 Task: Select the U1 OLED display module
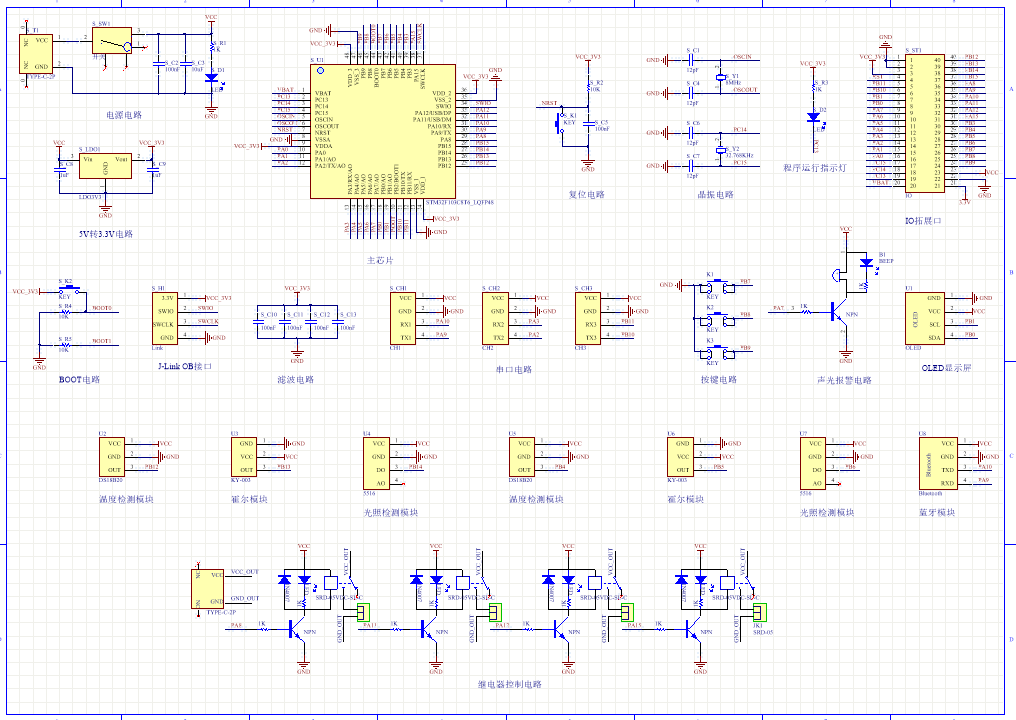pyautogui.click(x=925, y=318)
